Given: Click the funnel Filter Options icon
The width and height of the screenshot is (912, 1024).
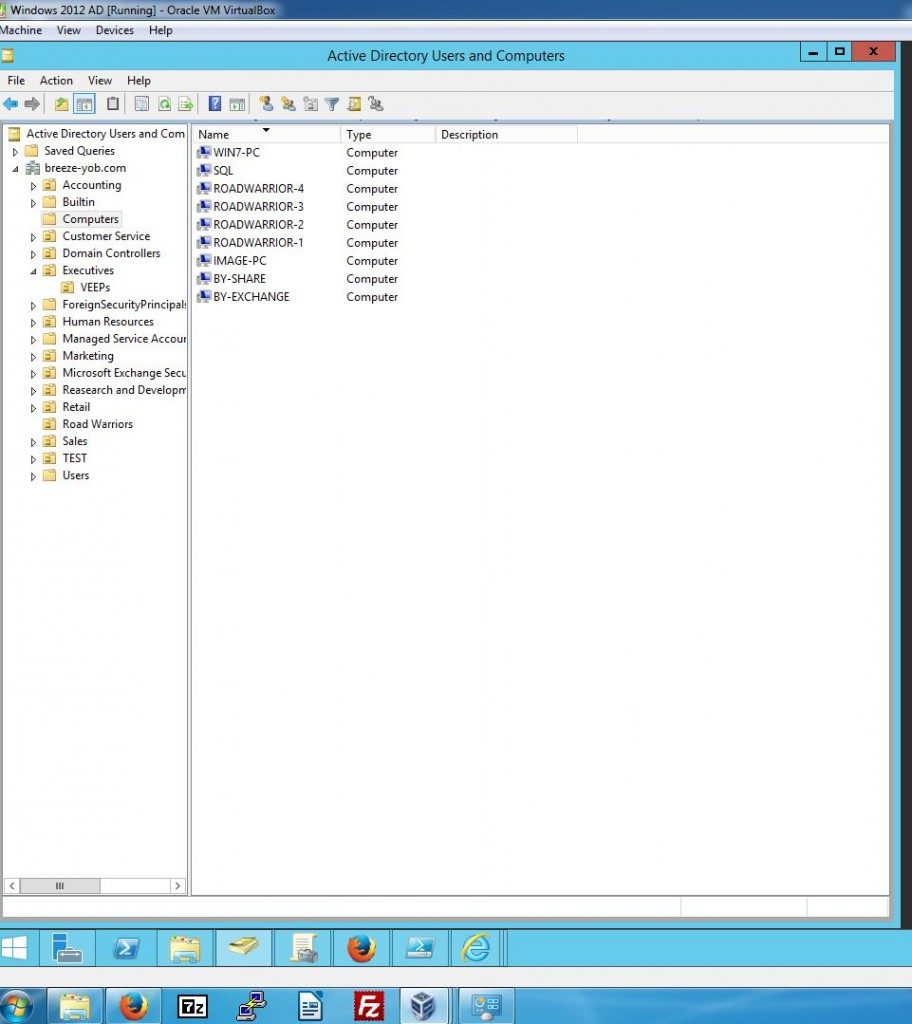Looking at the screenshot, I should (332, 104).
